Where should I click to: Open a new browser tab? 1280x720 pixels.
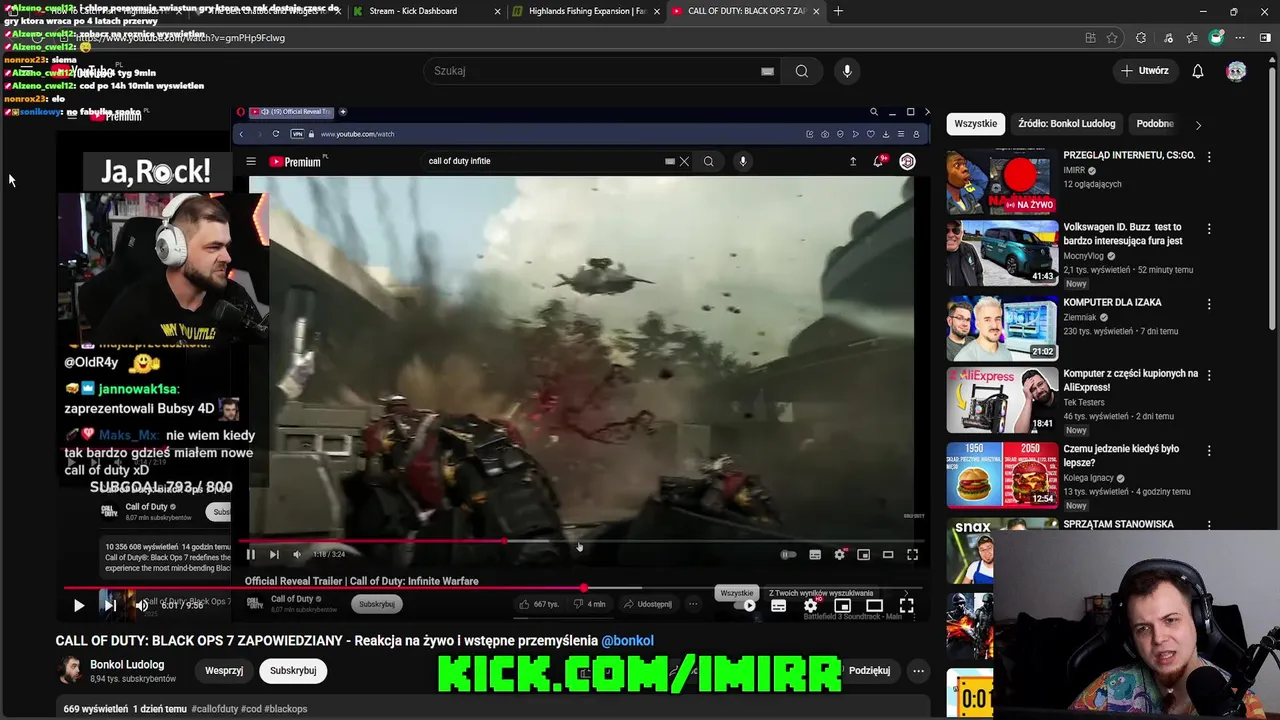[838, 11]
